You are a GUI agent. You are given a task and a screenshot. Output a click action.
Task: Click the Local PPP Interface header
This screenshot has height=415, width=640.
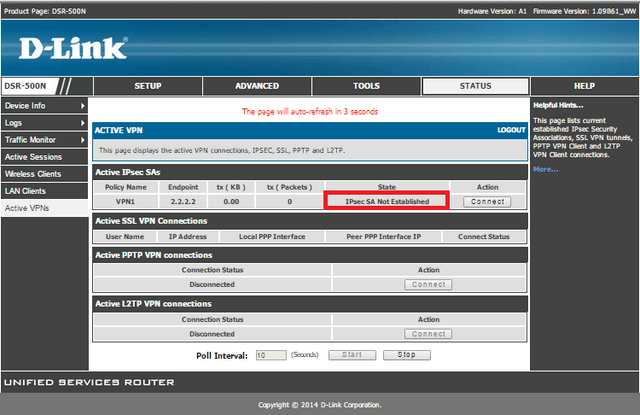point(272,237)
